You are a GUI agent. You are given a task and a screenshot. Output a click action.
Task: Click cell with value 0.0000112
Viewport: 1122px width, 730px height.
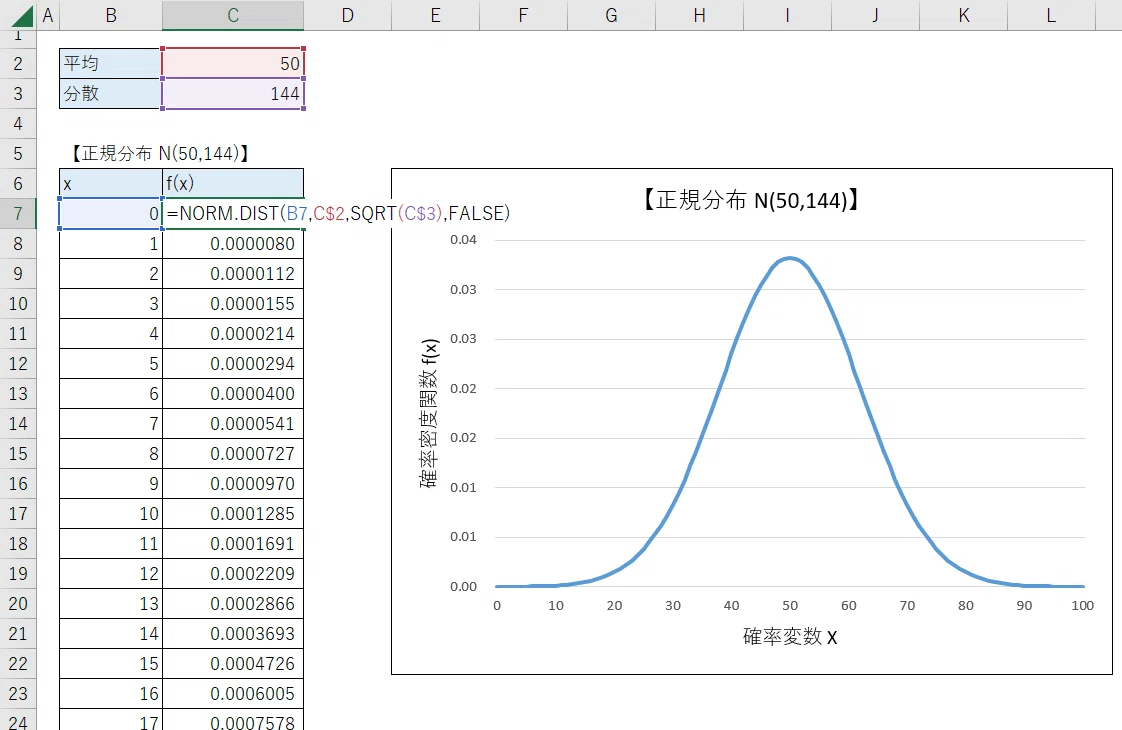(x=233, y=273)
